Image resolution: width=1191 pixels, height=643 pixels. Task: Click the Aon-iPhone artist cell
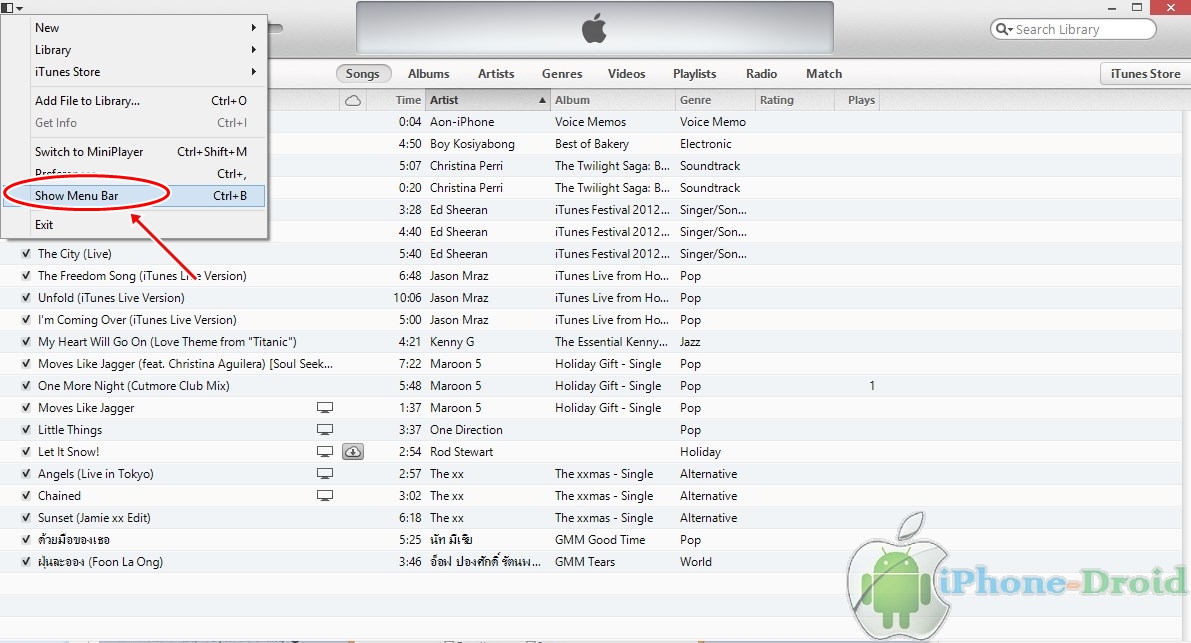coord(462,121)
